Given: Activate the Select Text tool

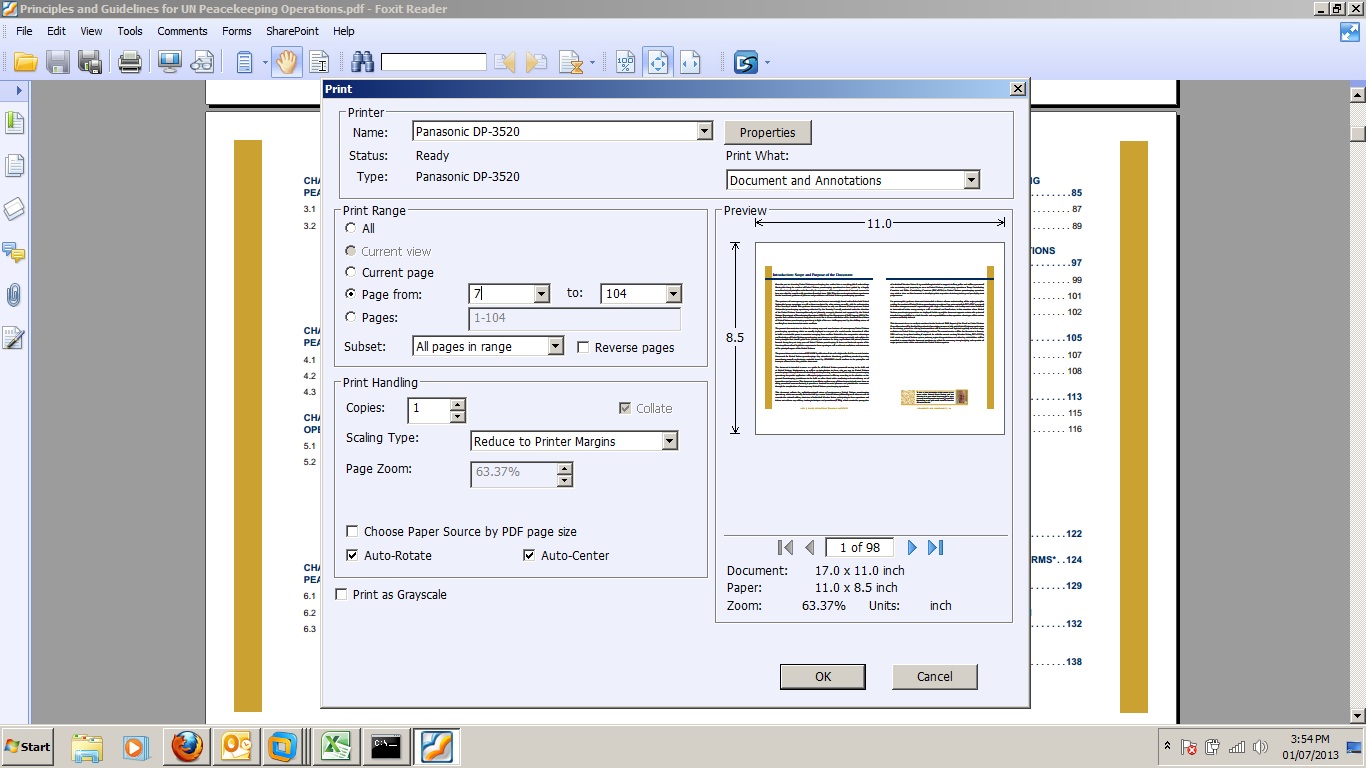Looking at the screenshot, I should pyautogui.click(x=319, y=61).
